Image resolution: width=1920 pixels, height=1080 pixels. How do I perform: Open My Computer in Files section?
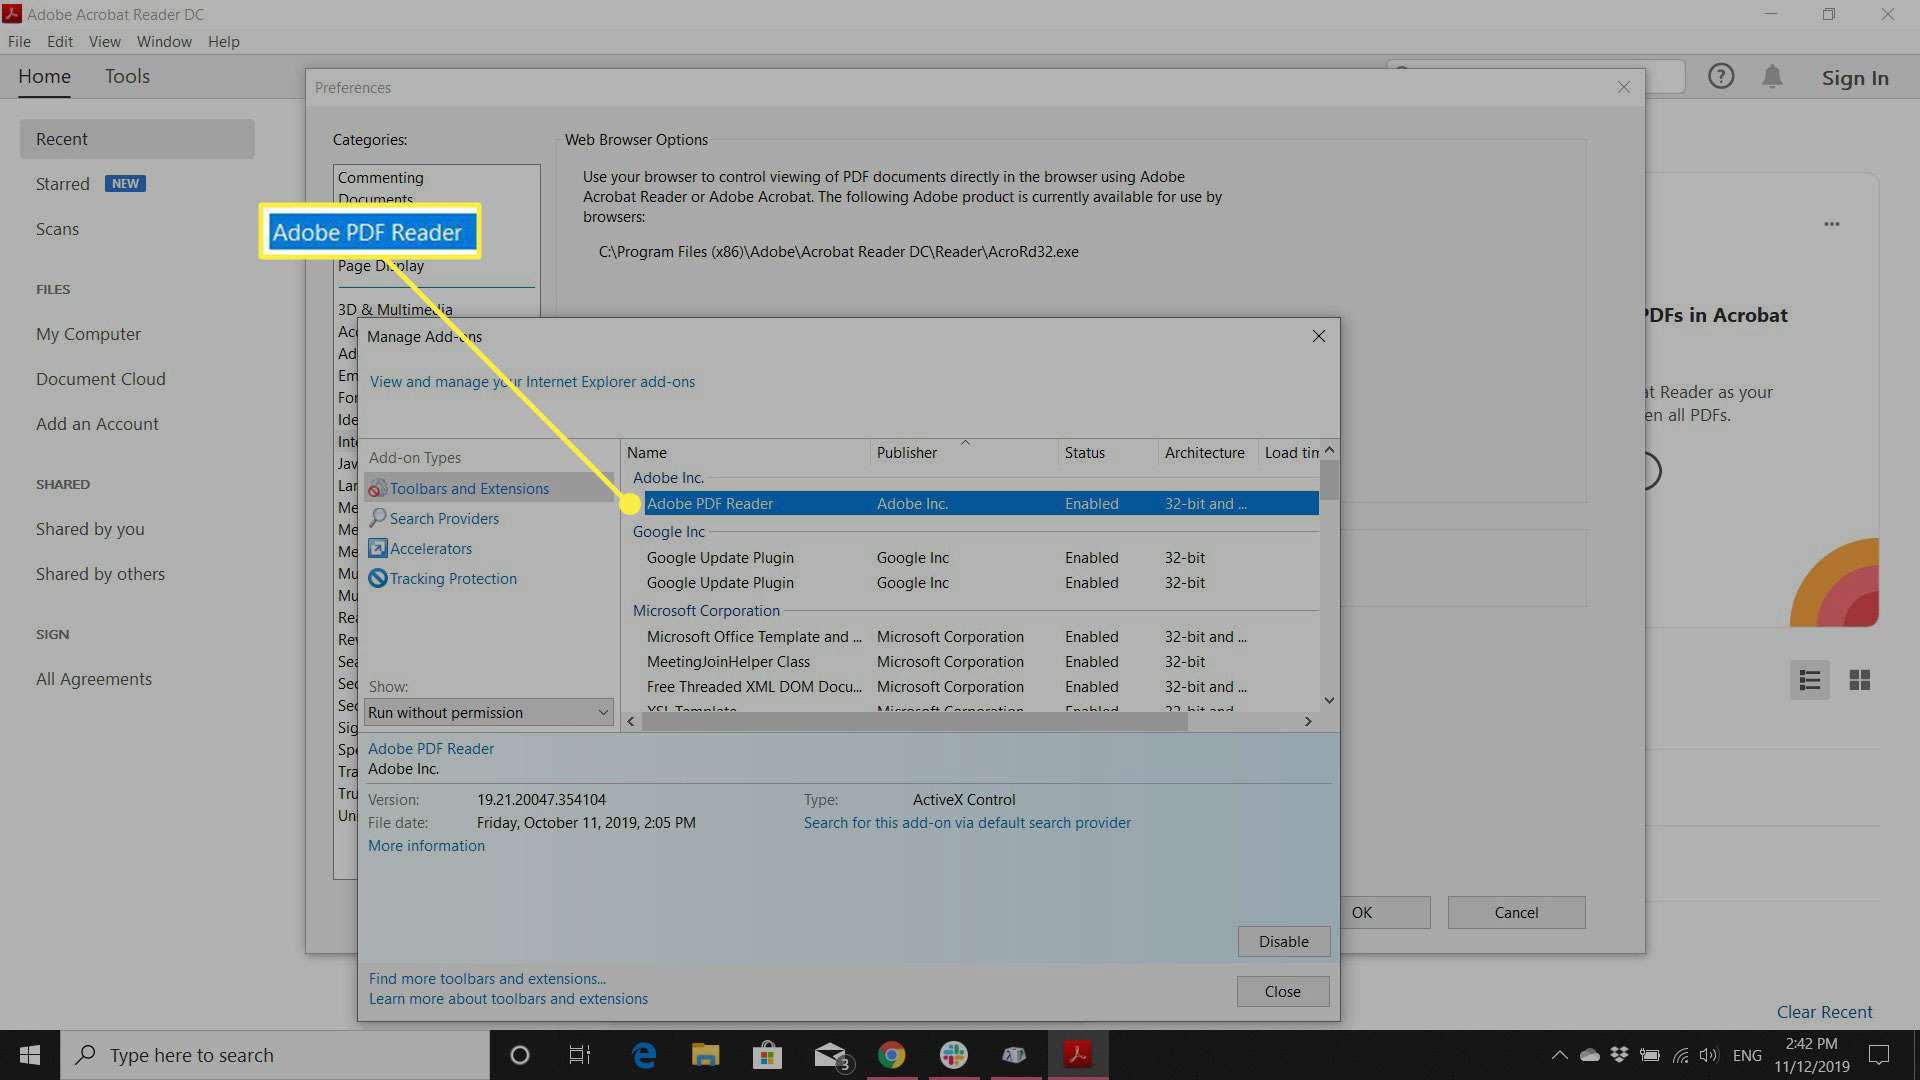(88, 334)
